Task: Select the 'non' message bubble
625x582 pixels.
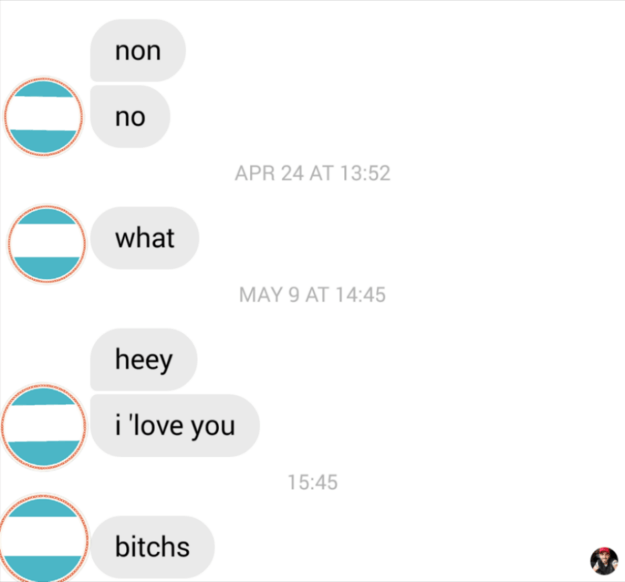Action: tap(138, 51)
